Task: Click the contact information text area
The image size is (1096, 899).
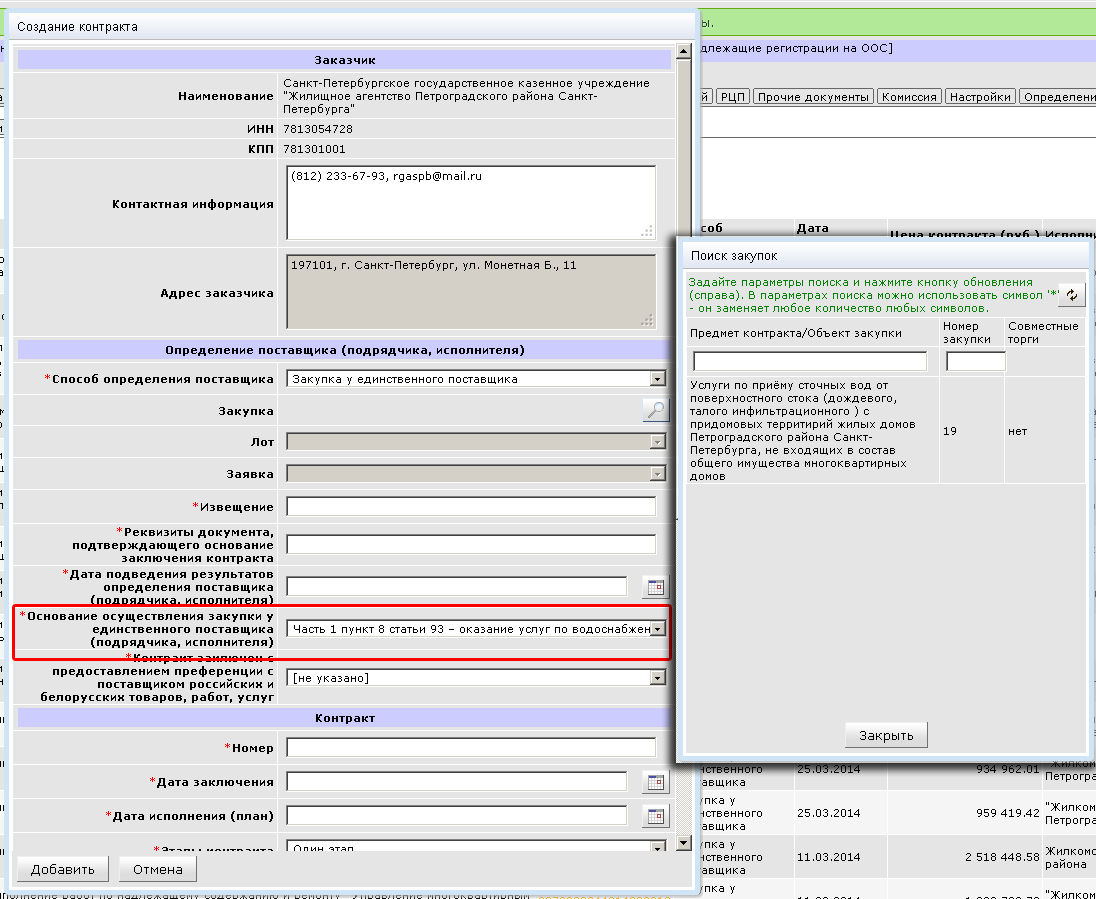Action: tap(471, 203)
